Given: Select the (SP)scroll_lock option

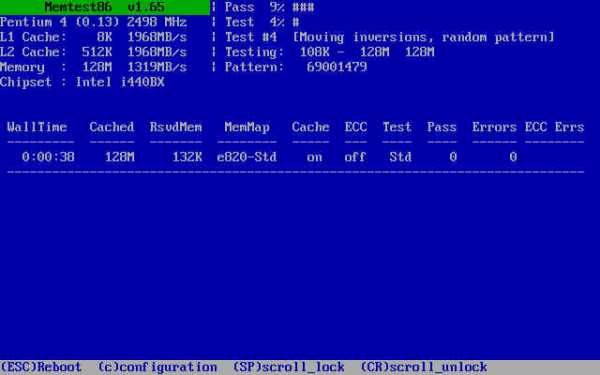Looking at the screenshot, I should click(x=289, y=367).
